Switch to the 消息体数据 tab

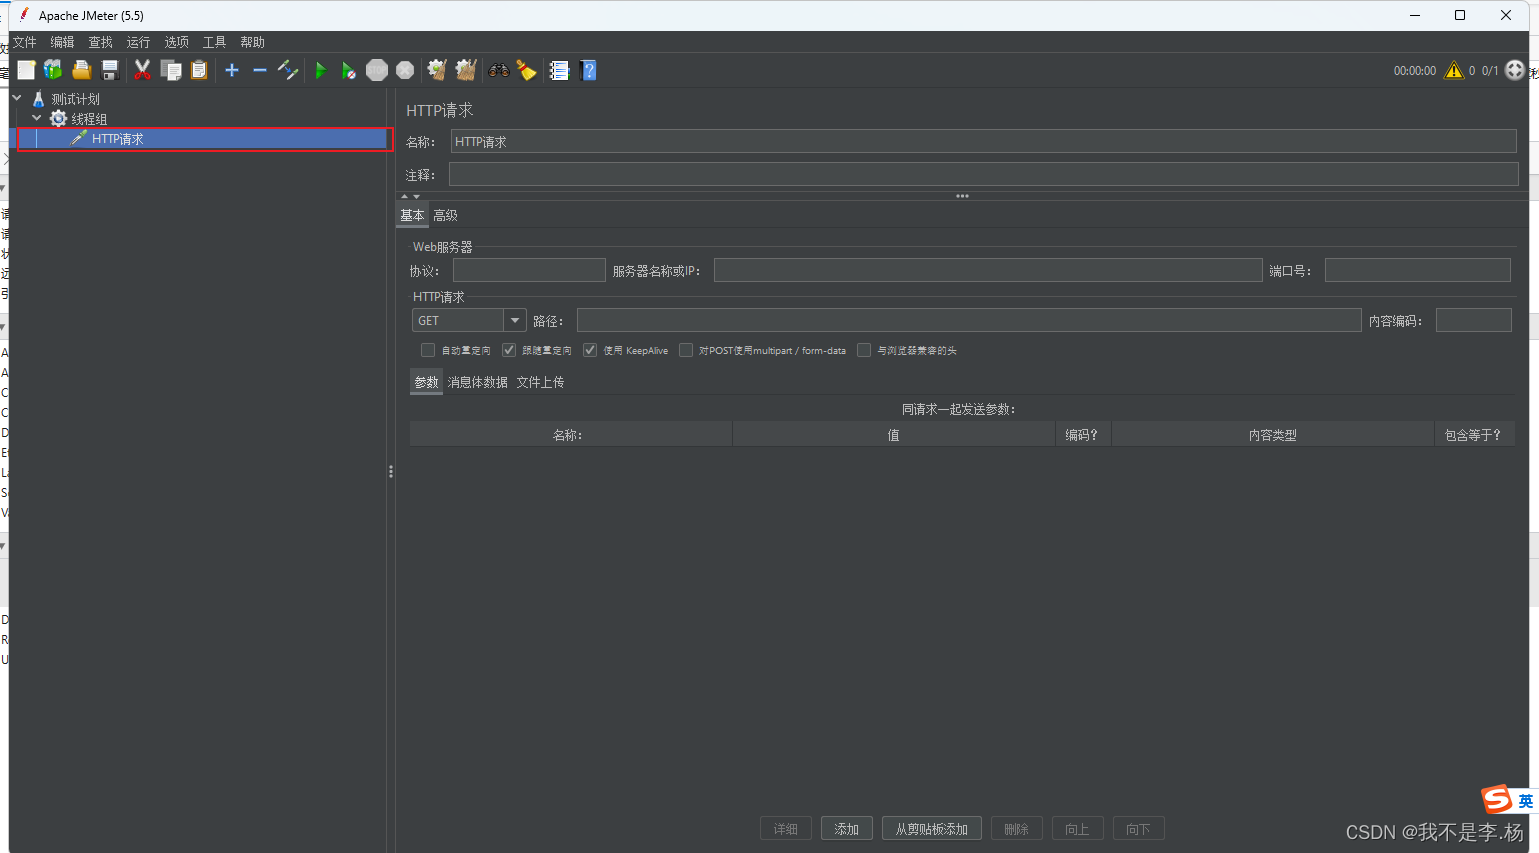[x=477, y=382]
